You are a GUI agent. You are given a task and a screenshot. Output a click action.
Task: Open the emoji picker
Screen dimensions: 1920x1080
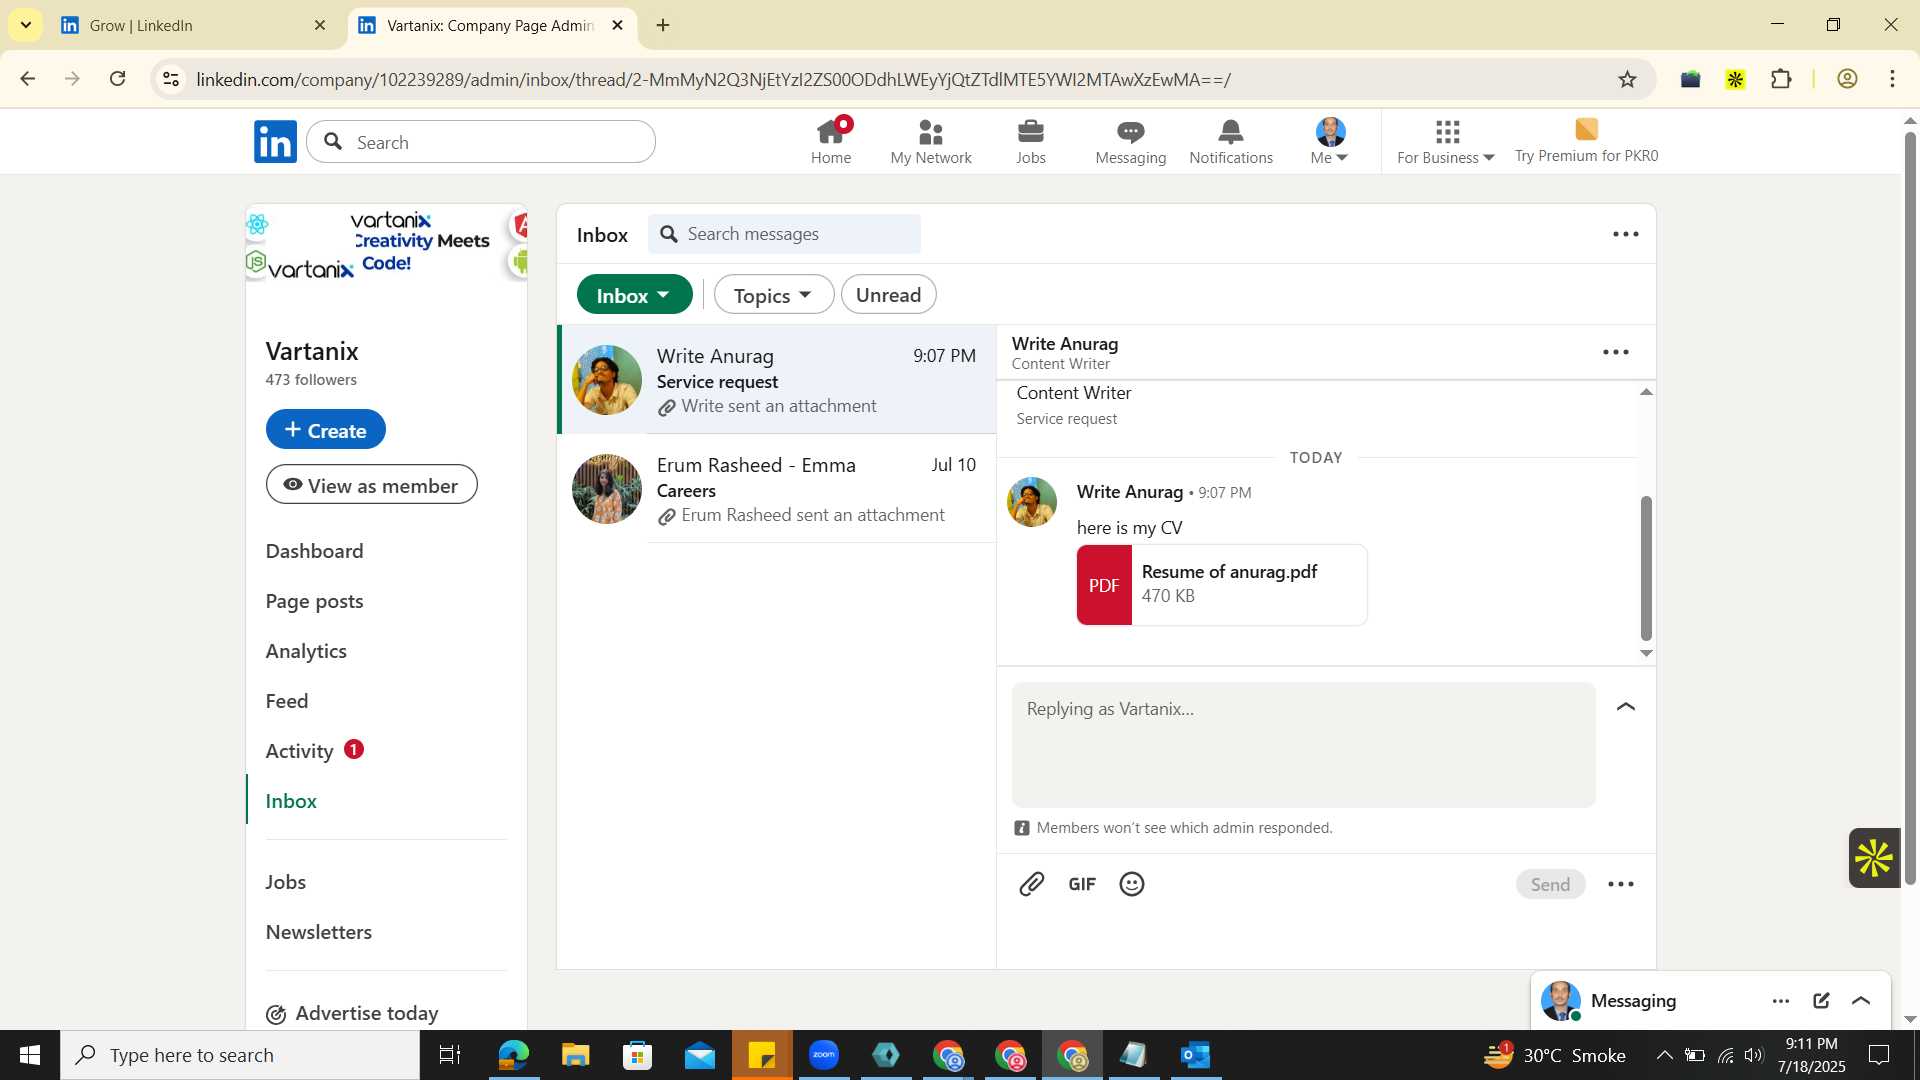(1132, 884)
